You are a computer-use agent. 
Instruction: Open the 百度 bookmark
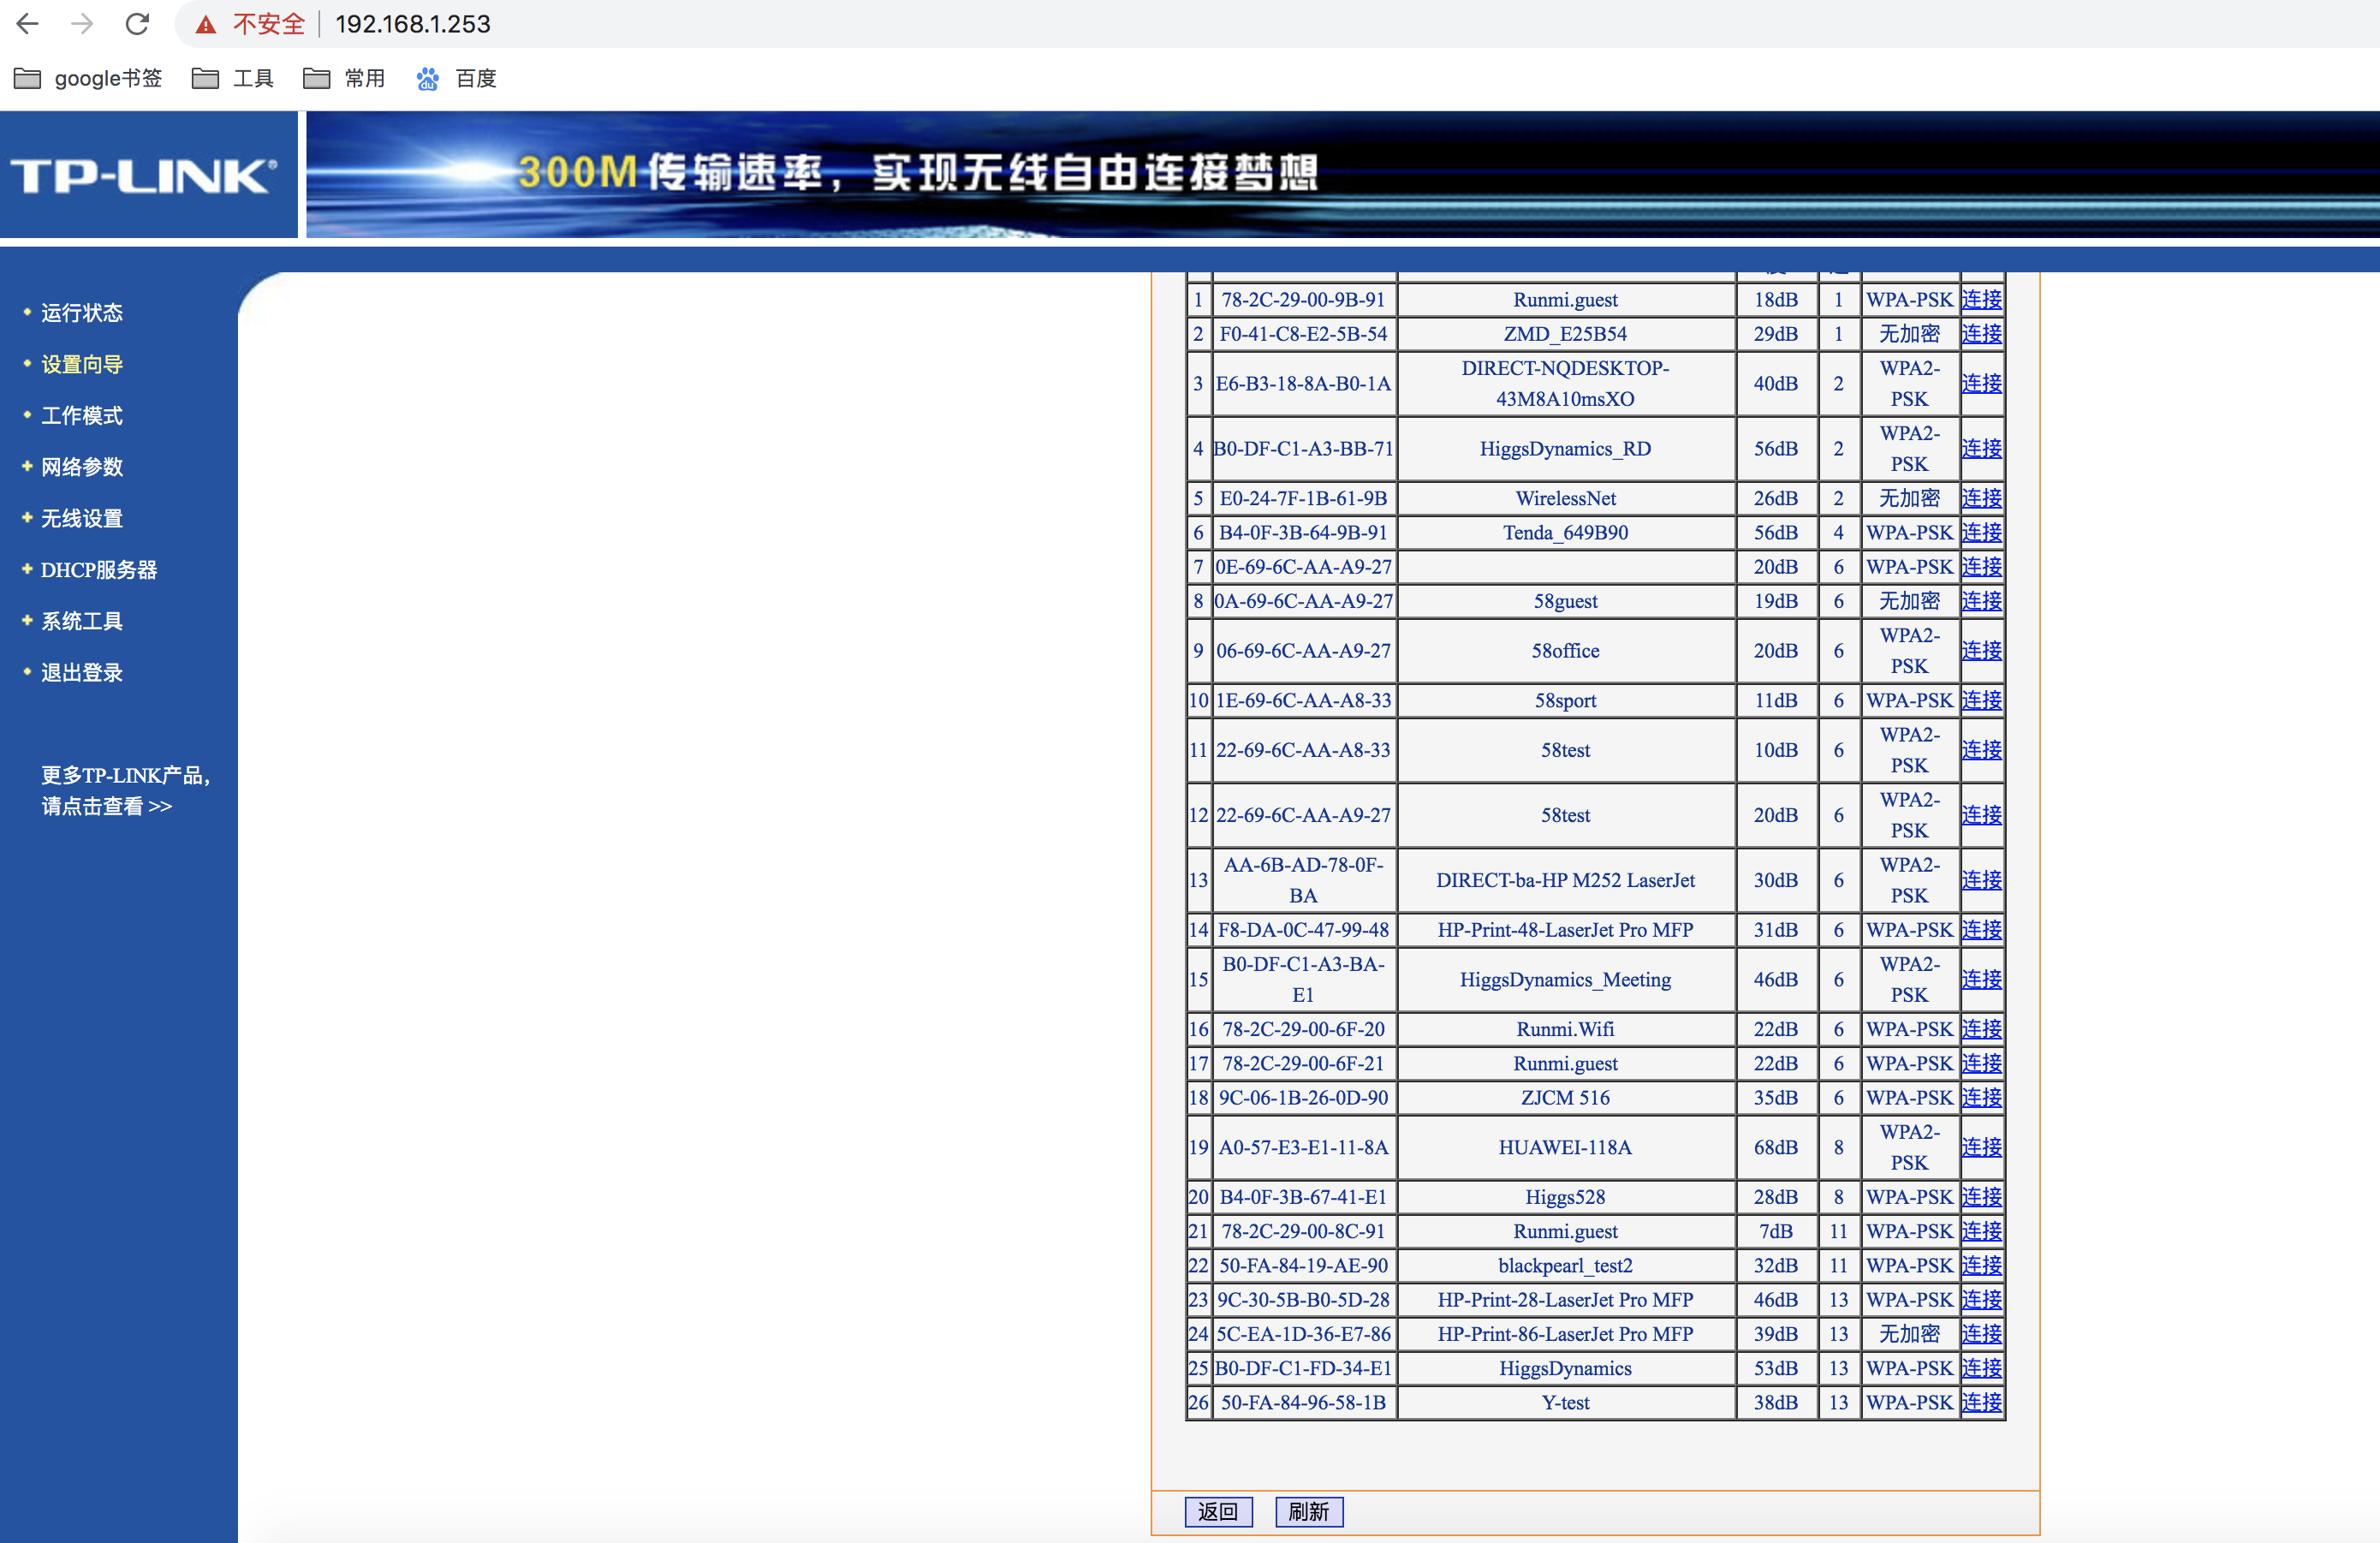click(457, 78)
